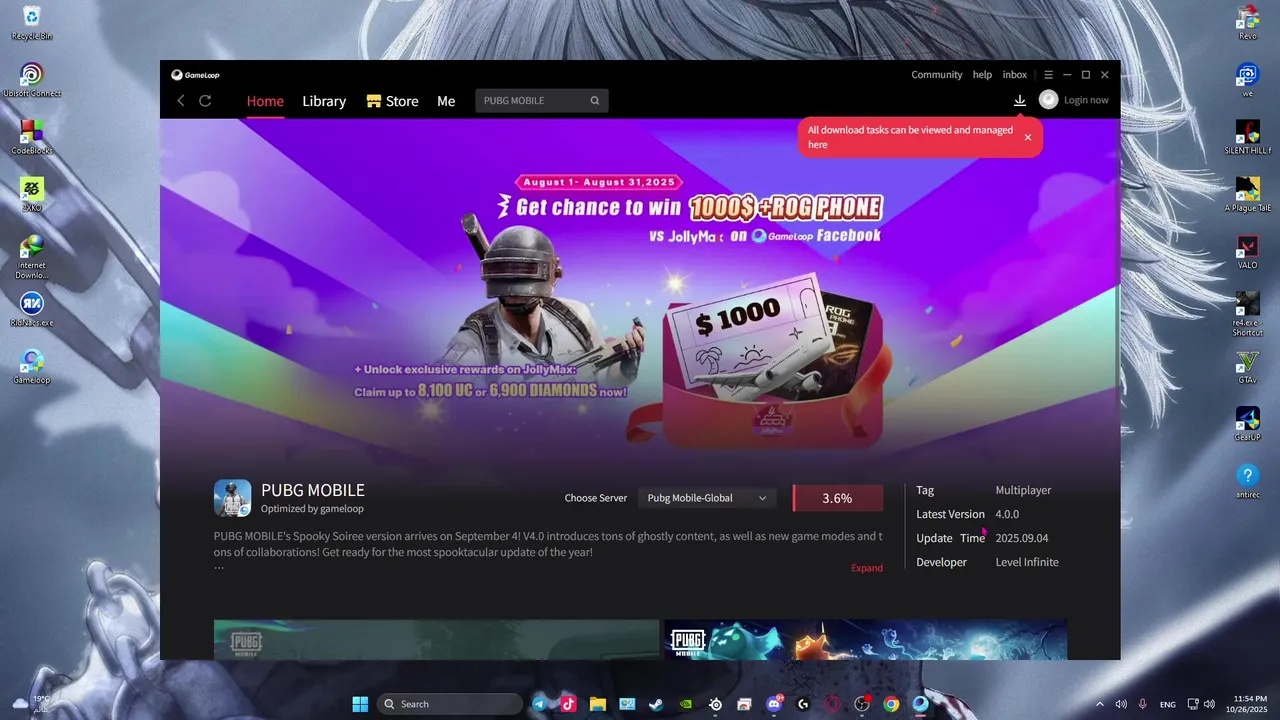Click the 'Level Infinite' developer text
The height and width of the screenshot is (720, 1280).
click(x=1027, y=562)
